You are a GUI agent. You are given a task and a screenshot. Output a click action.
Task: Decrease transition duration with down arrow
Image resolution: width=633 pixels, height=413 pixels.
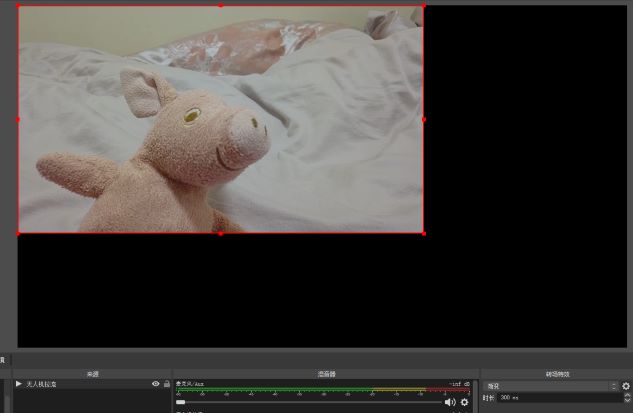626,401
